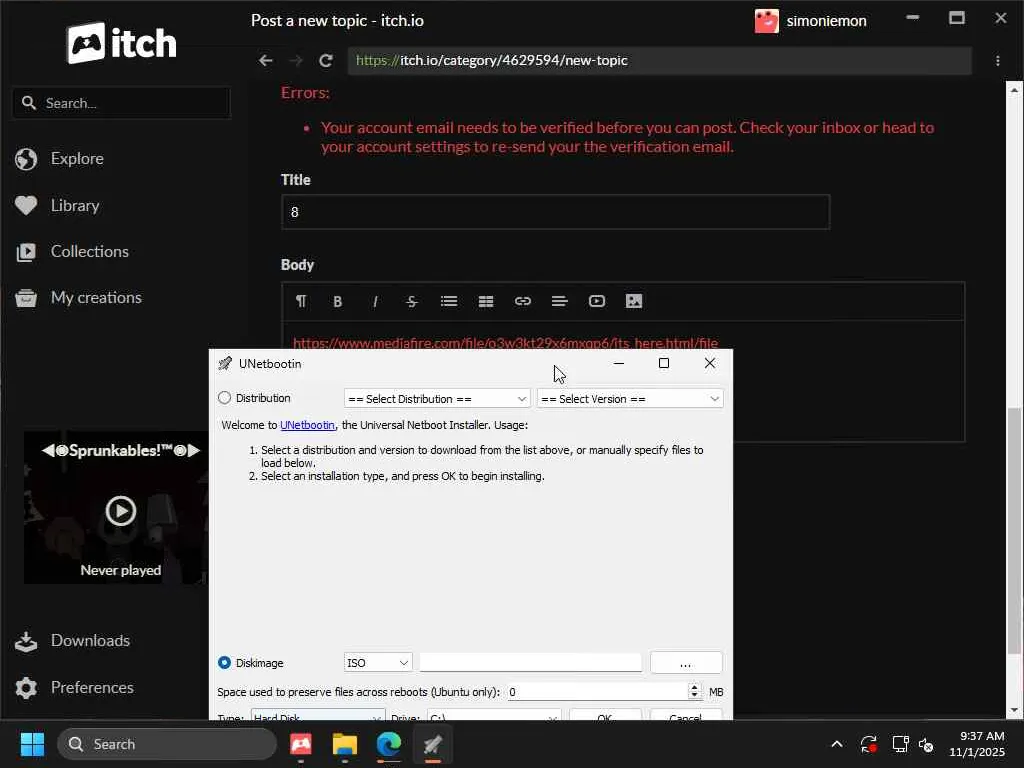Insert a bulleted list in editor
This screenshot has height=768, width=1024.
click(449, 301)
